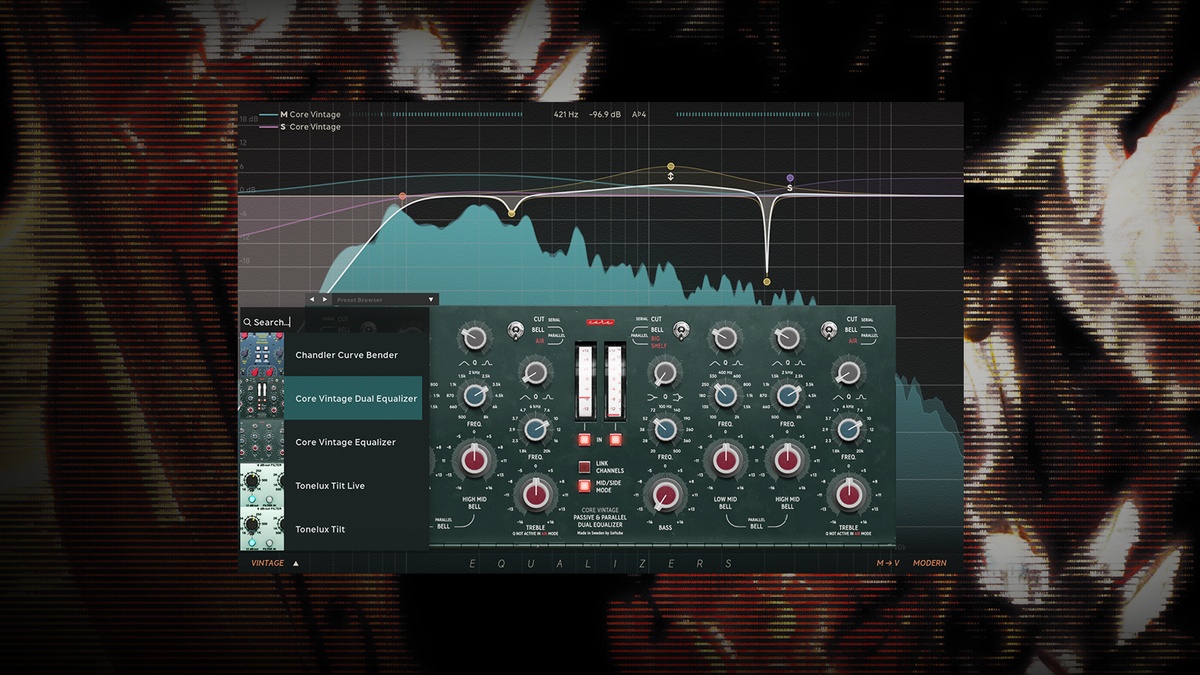
Task: Click the orange EQ node on curve
Action: pyautogui.click(x=402, y=197)
